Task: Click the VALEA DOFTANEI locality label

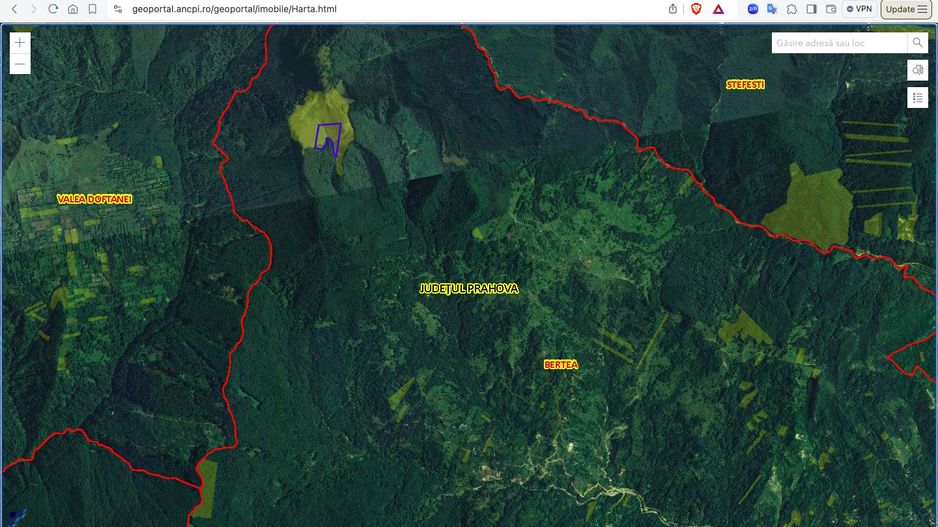Action: click(x=95, y=199)
